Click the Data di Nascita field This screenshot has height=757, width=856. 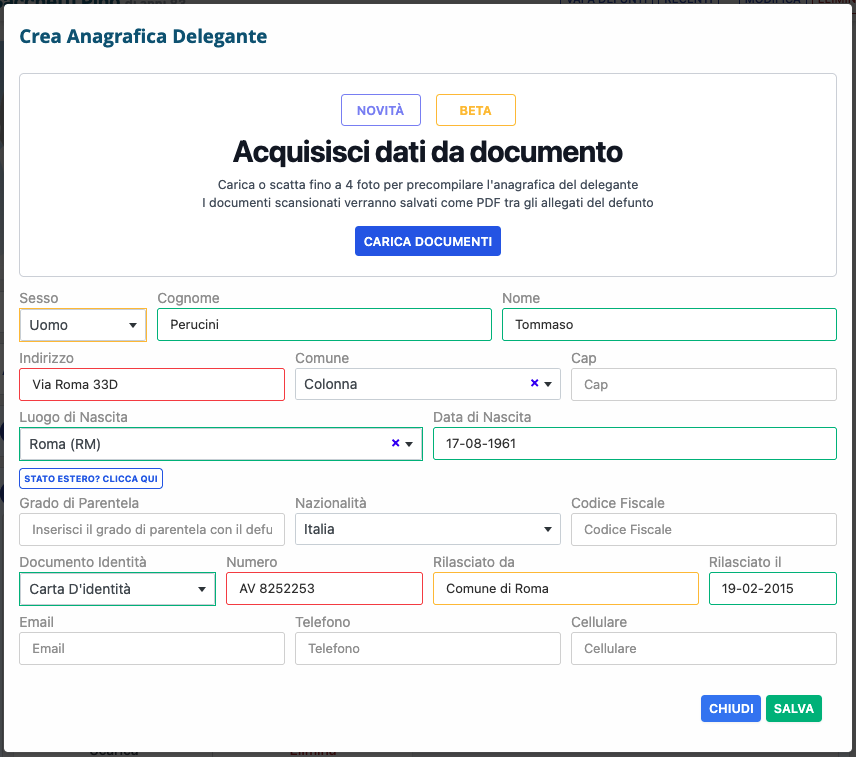634,444
